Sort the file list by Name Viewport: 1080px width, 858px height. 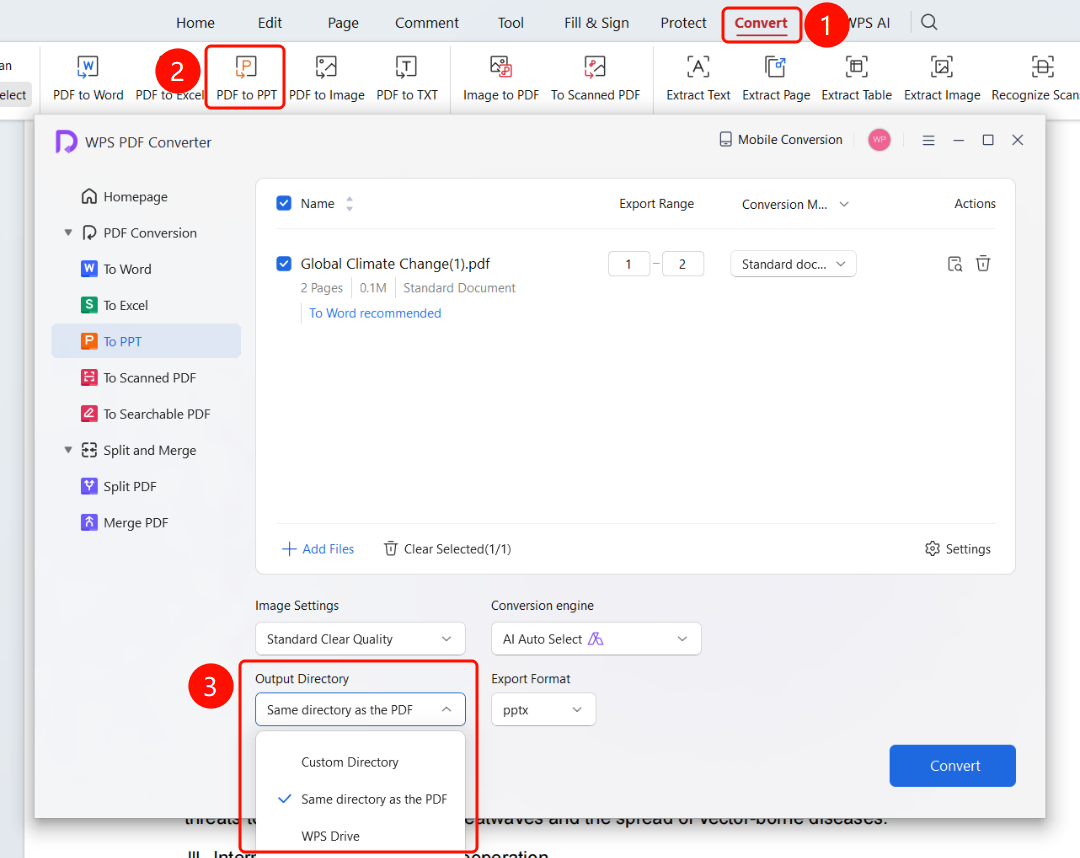point(349,204)
